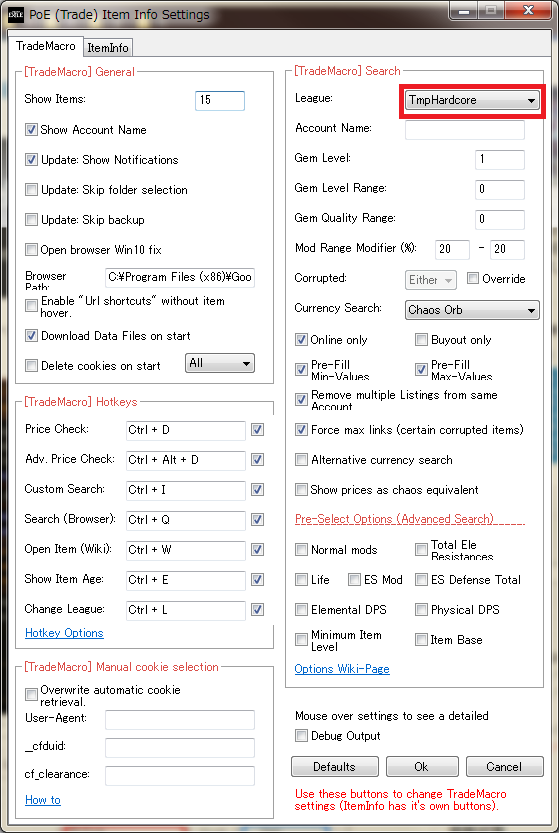Screen dimensions: 559x833
Task: Toggle Pre-Fill Max-Values checkbox
Action: [x=421, y=369]
